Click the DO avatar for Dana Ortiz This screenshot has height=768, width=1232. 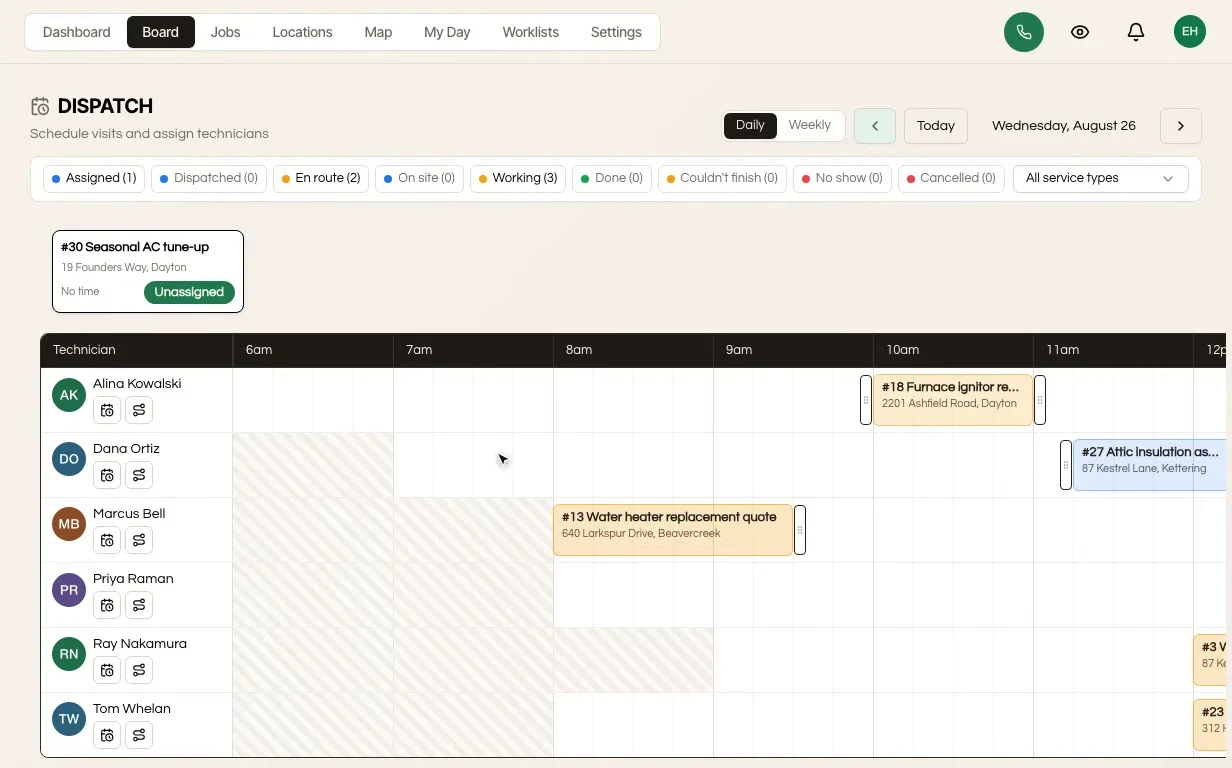(x=69, y=460)
